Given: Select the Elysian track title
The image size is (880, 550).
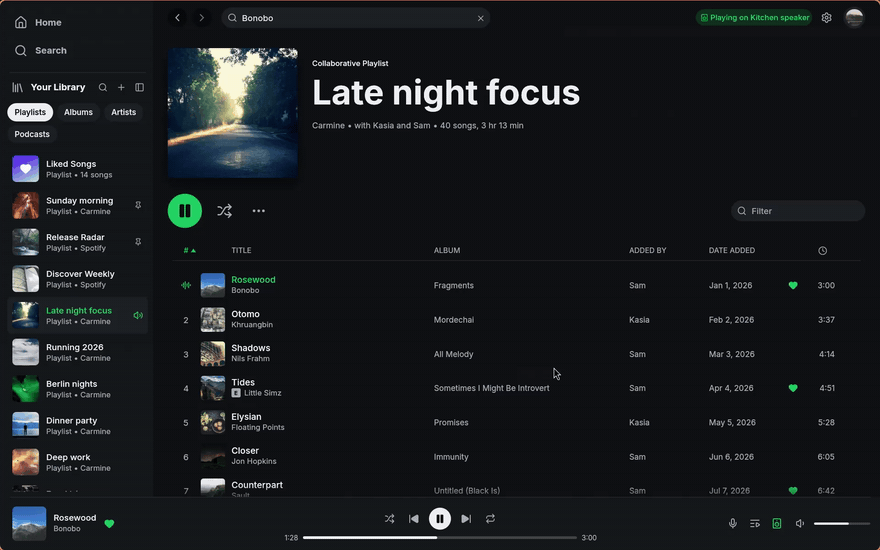Looking at the screenshot, I should point(246,417).
